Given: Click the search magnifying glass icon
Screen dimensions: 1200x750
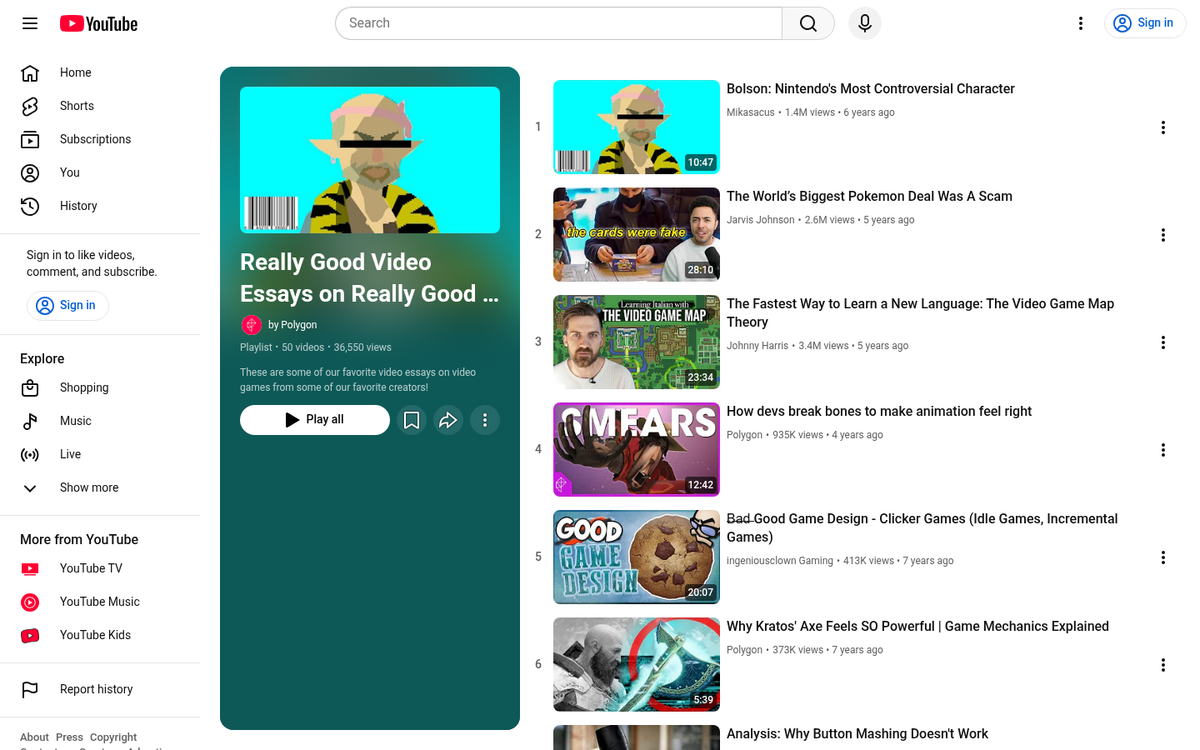Looking at the screenshot, I should coord(807,23).
